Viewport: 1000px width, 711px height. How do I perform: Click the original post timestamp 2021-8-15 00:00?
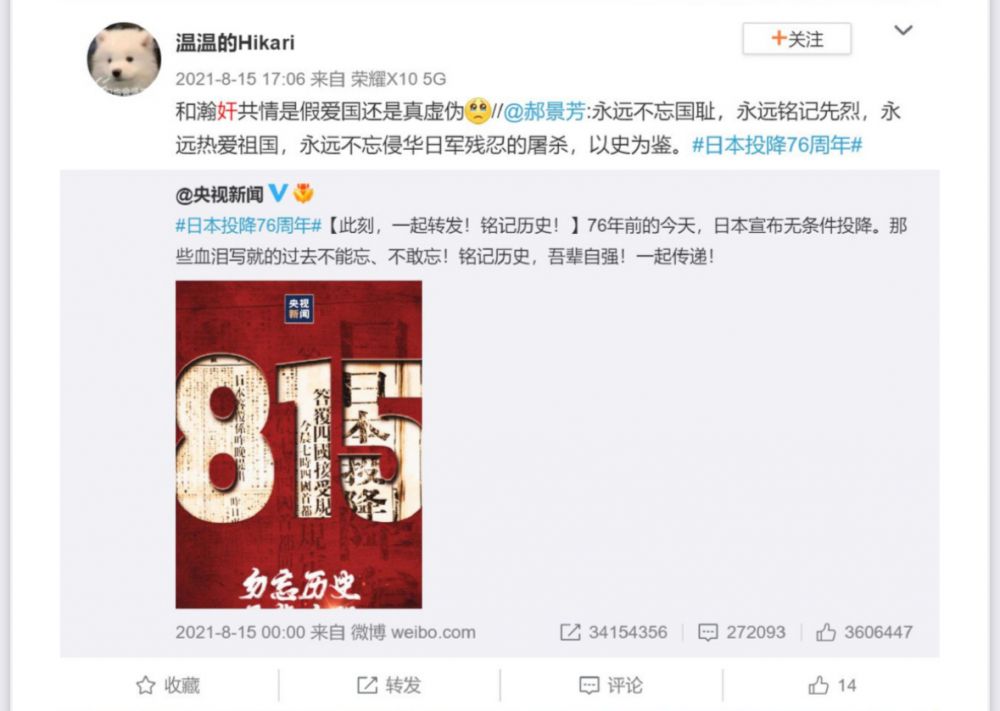point(240,633)
